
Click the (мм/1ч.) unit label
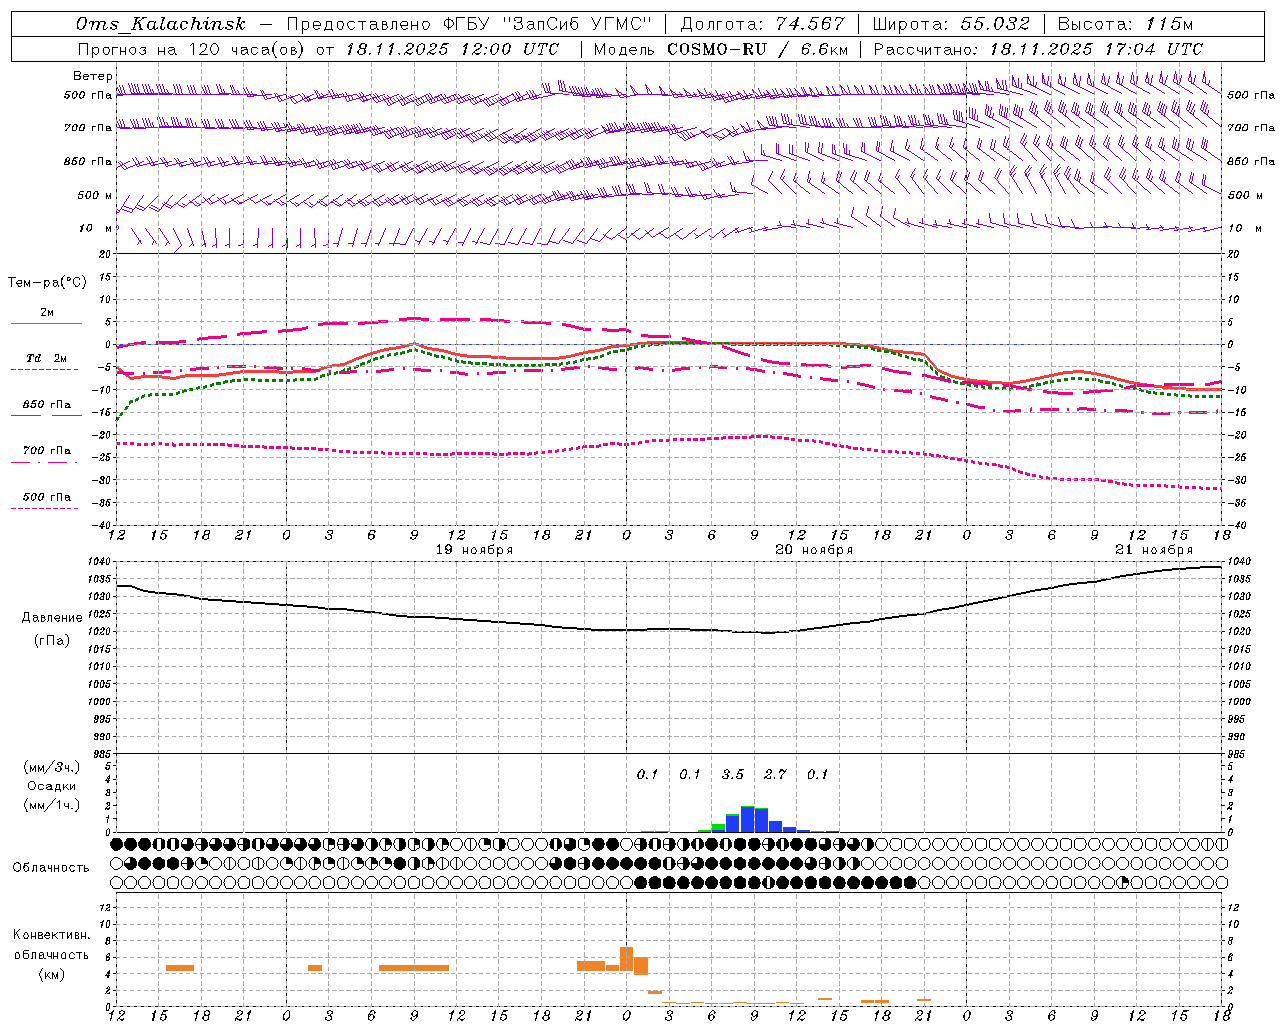52,805
